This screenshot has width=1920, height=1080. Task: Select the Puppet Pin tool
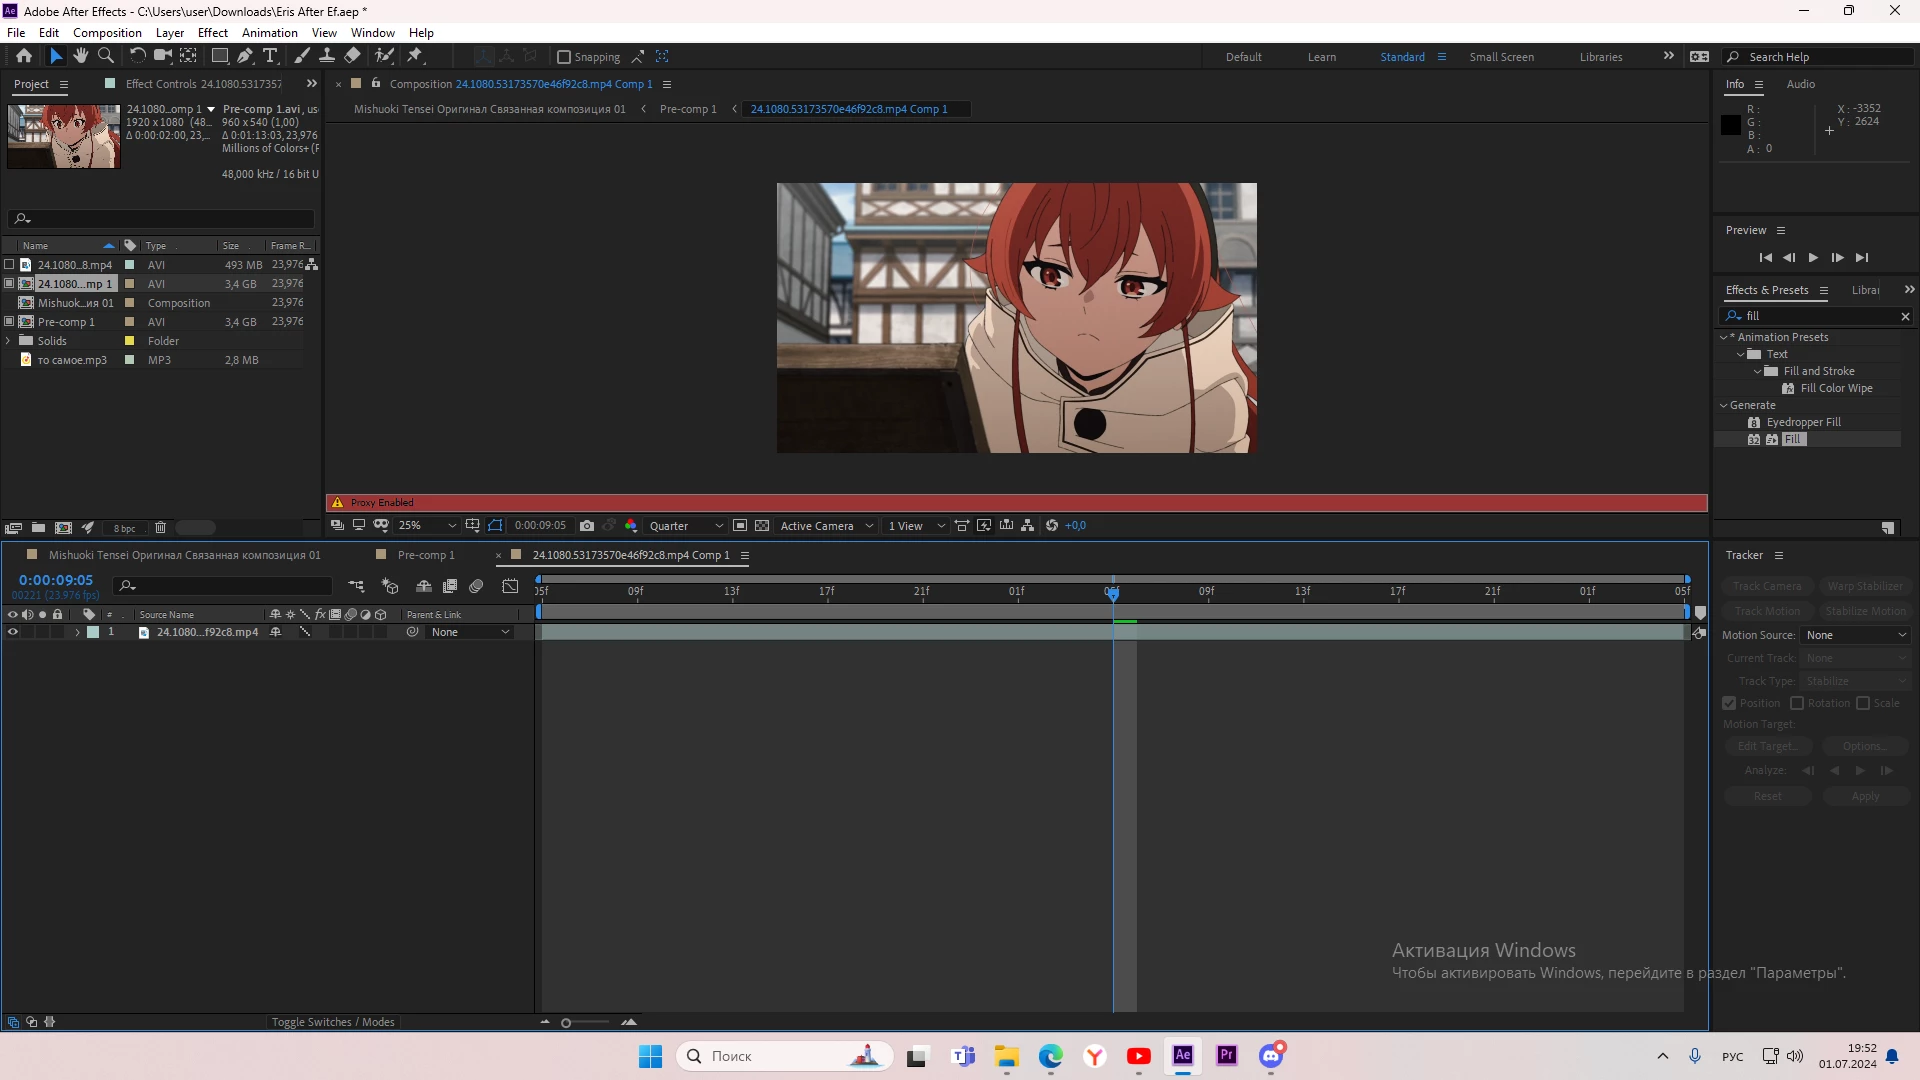coord(415,56)
